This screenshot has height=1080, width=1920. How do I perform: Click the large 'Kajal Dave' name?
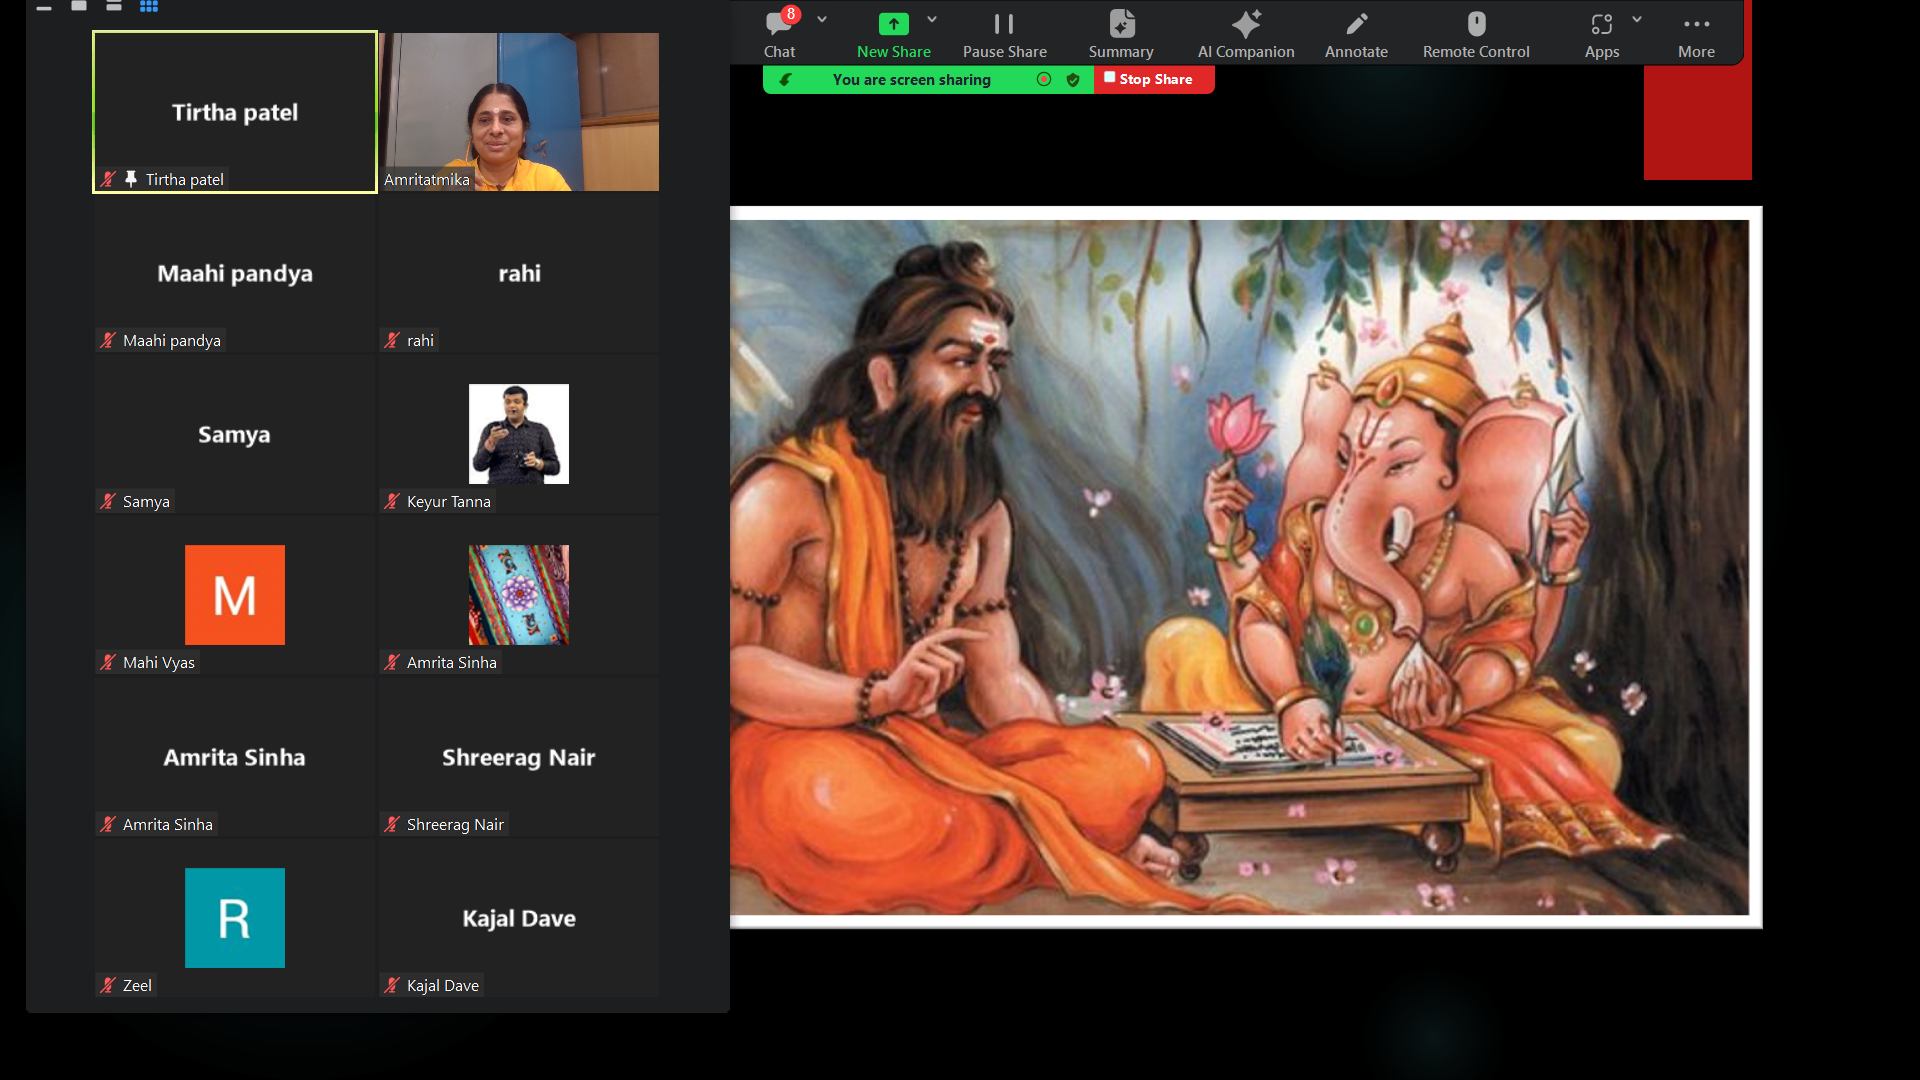[x=519, y=918]
